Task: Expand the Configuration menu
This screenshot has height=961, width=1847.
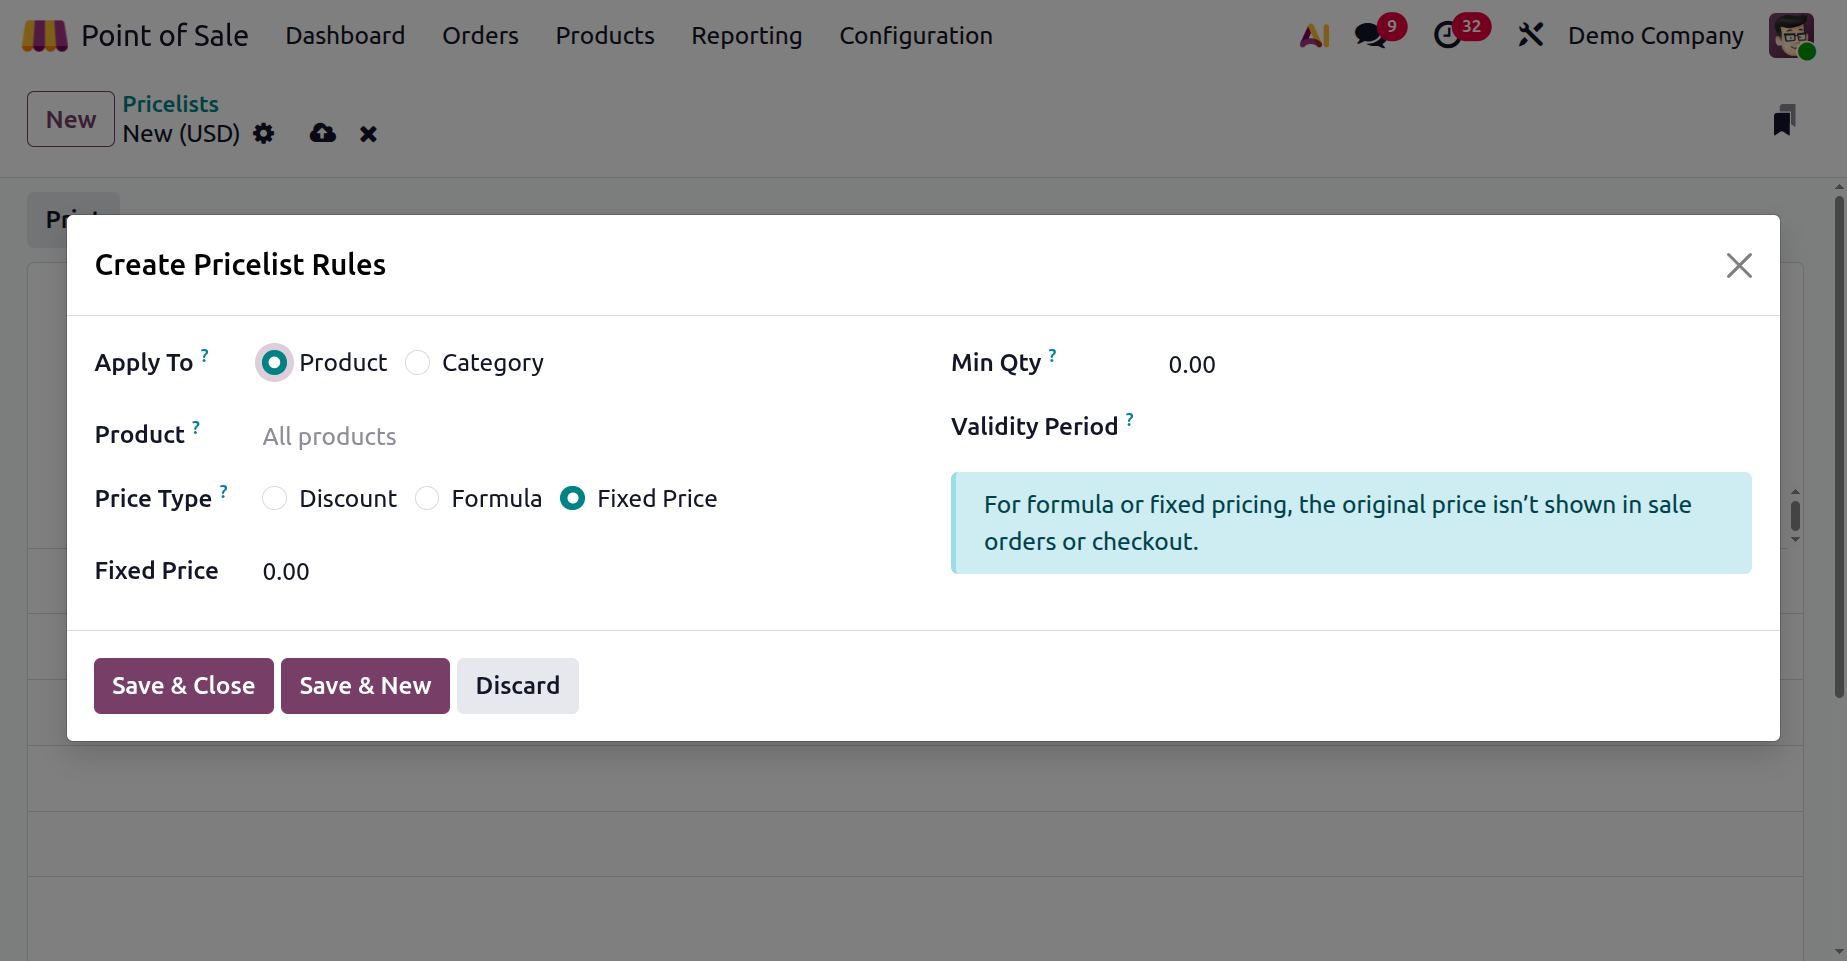Action: click(x=915, y=36)
